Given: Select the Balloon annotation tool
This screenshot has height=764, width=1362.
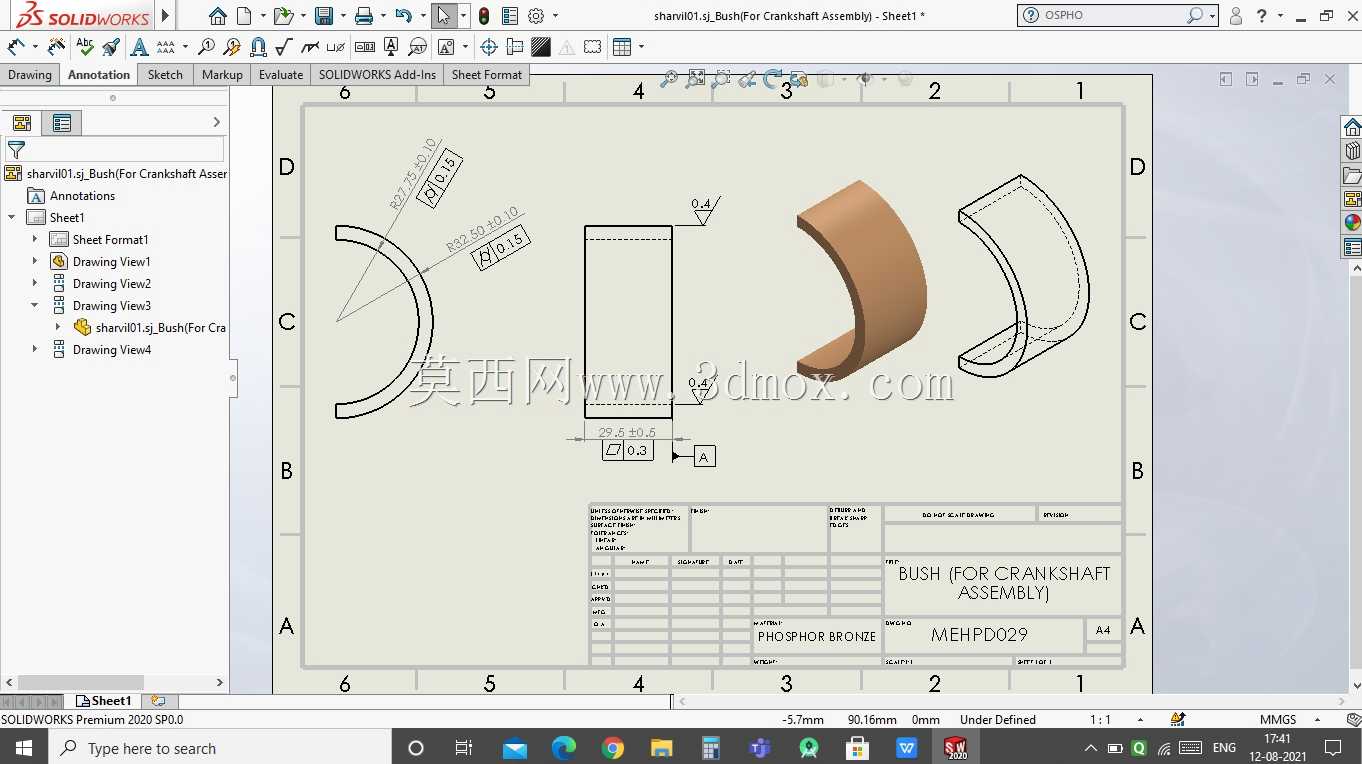Looking at the screenshot, I should (206, 46).
